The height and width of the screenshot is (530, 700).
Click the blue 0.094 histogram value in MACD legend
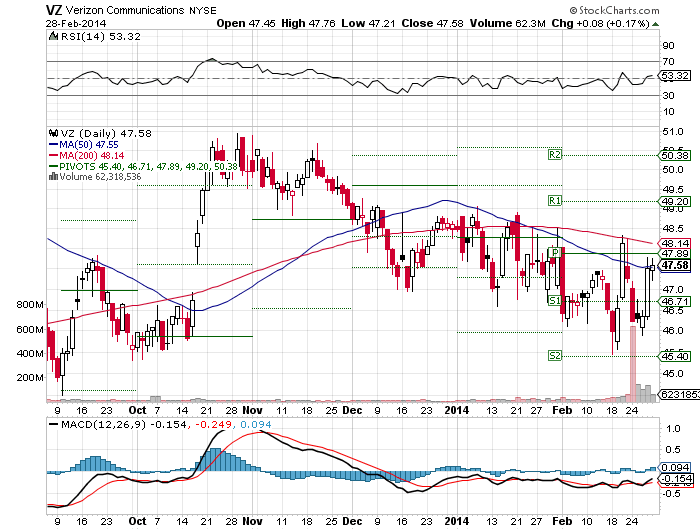pos(255,424)
